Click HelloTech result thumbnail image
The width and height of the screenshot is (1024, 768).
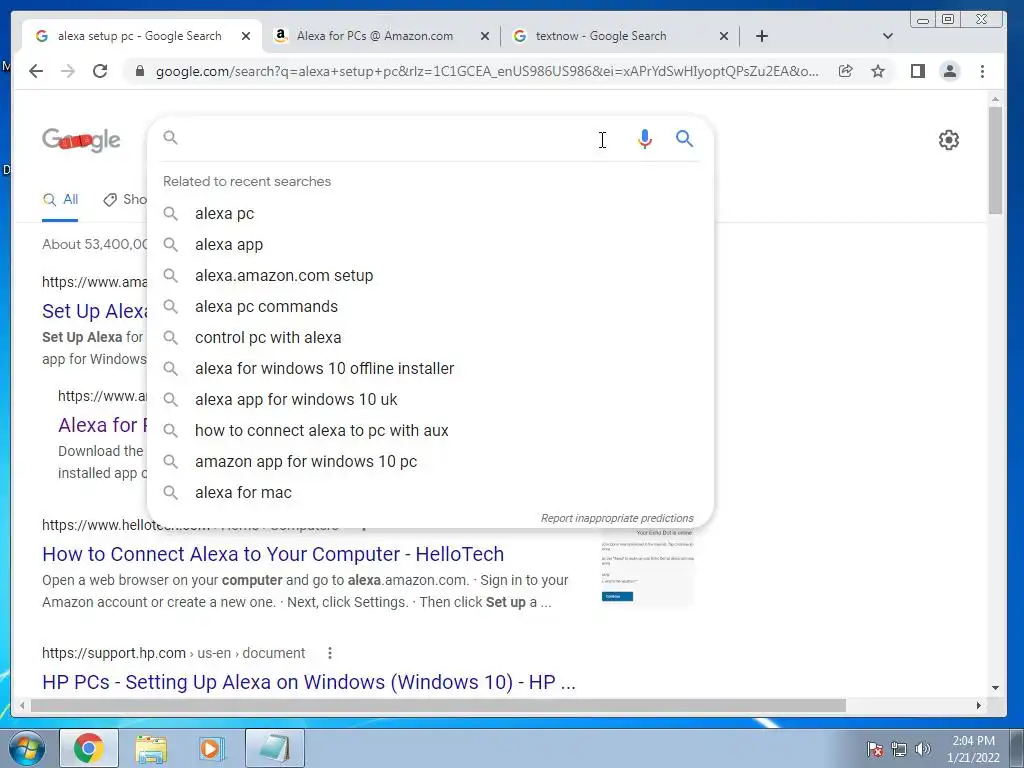[x=647, y=567]
